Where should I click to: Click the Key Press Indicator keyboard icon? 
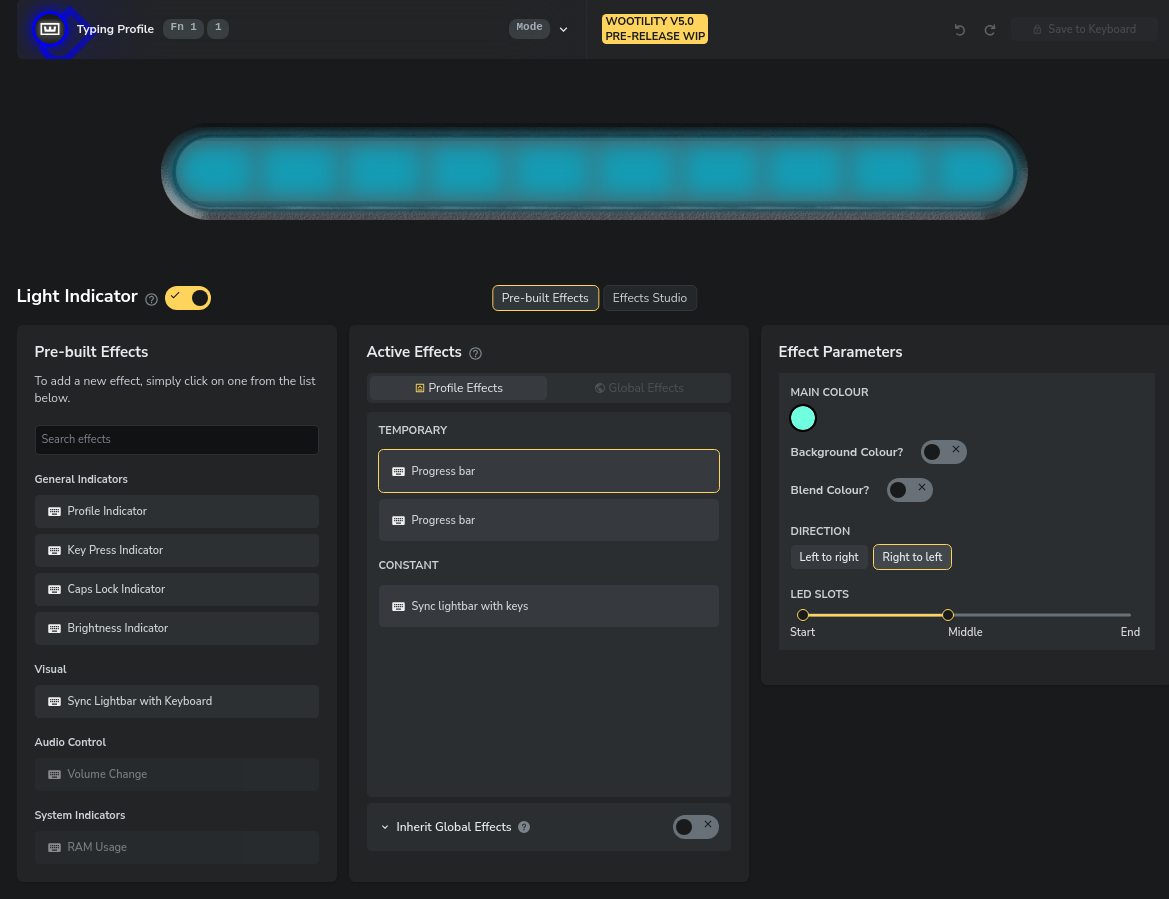(x=54, y=550)
